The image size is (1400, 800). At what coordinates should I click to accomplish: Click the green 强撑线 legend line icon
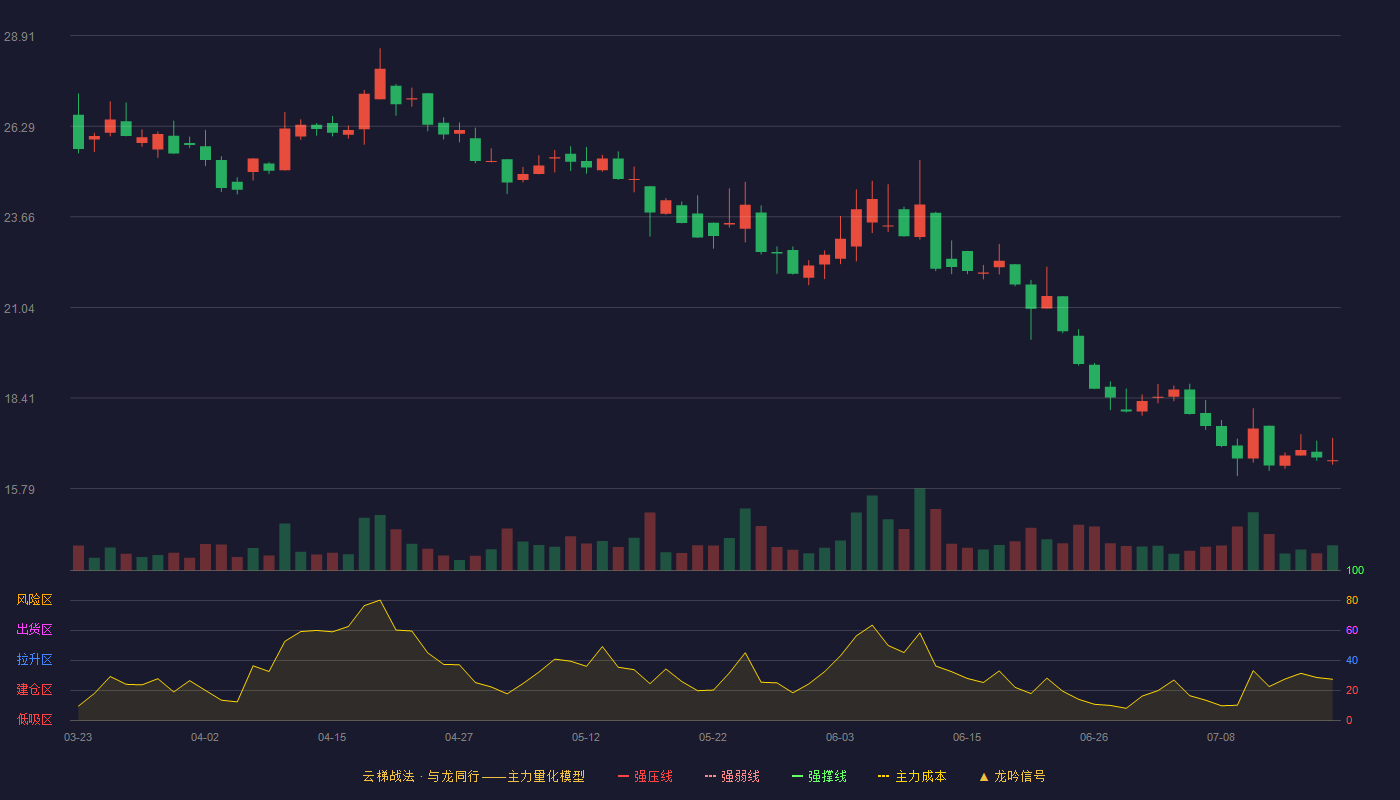tap(797, 776)
